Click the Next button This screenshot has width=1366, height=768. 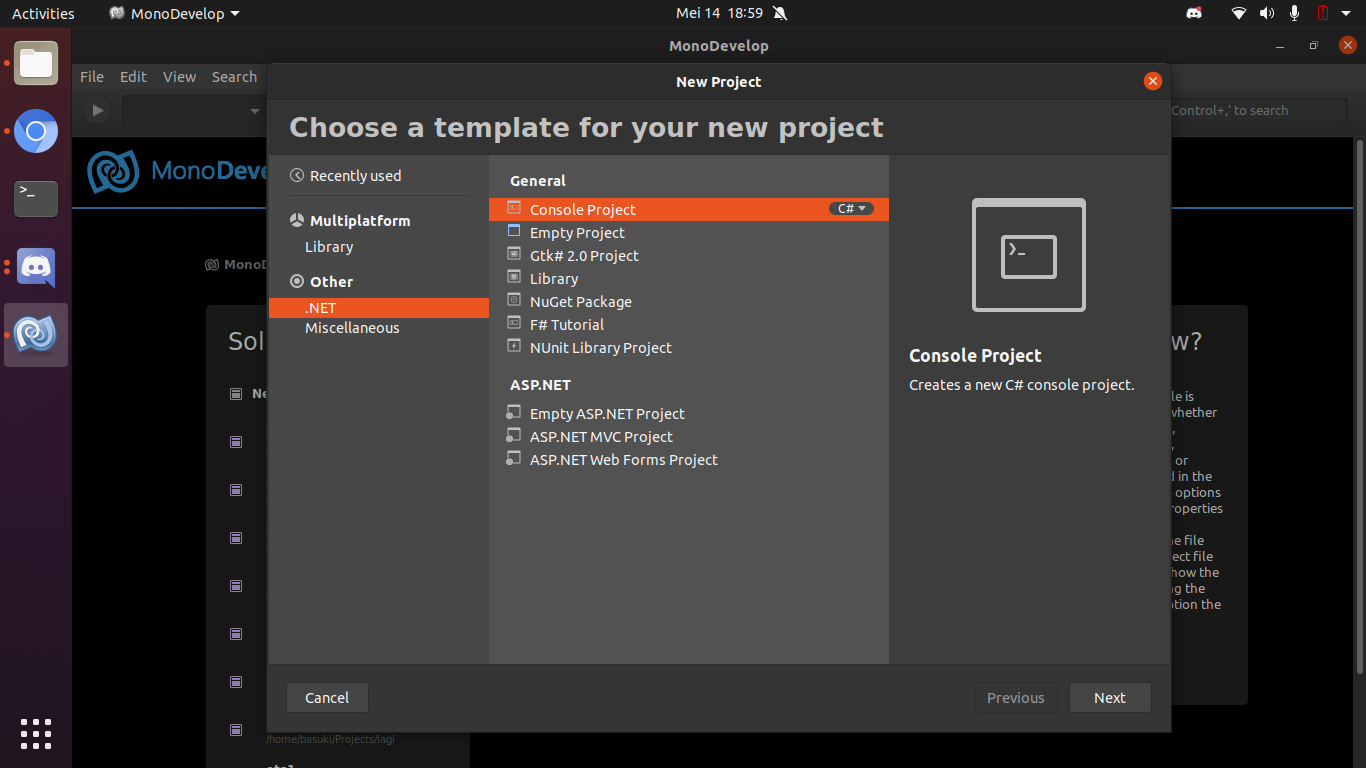tap(1110, 698)
